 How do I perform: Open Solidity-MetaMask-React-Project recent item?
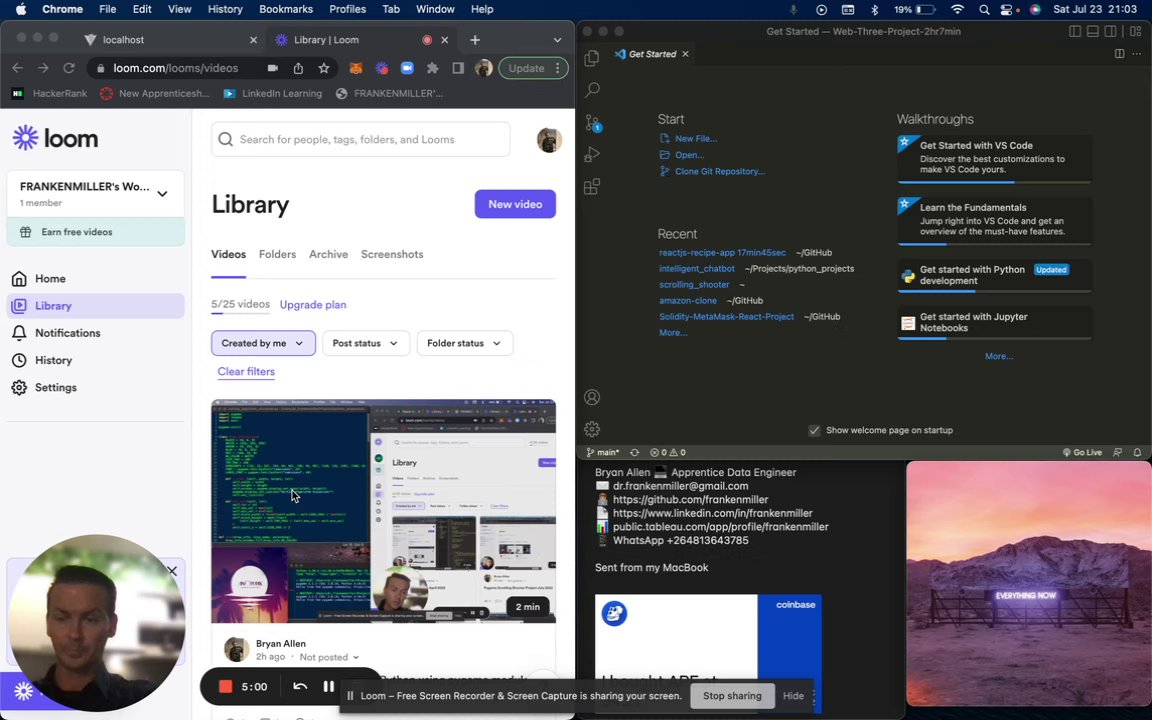coord(727,317)
